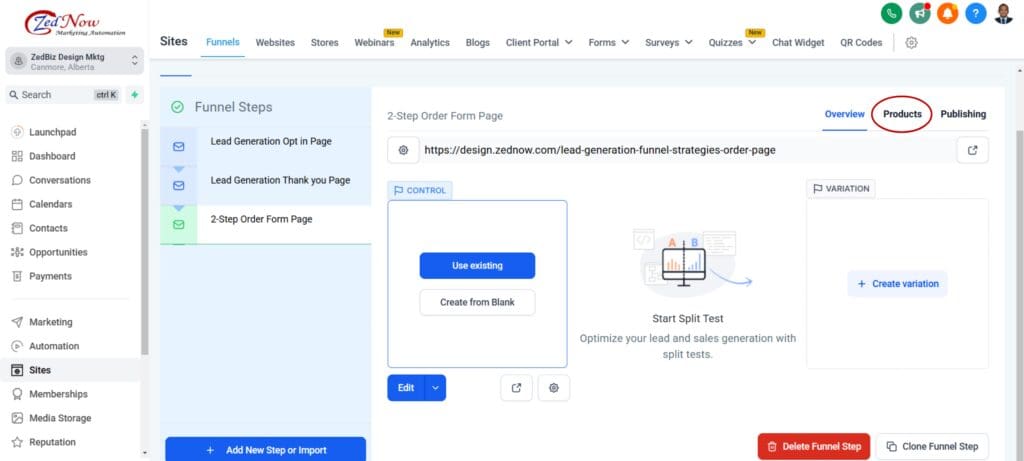Switch to the Websites tab
This screenshot has width=1024, height=461.
(x=275, y=42)
